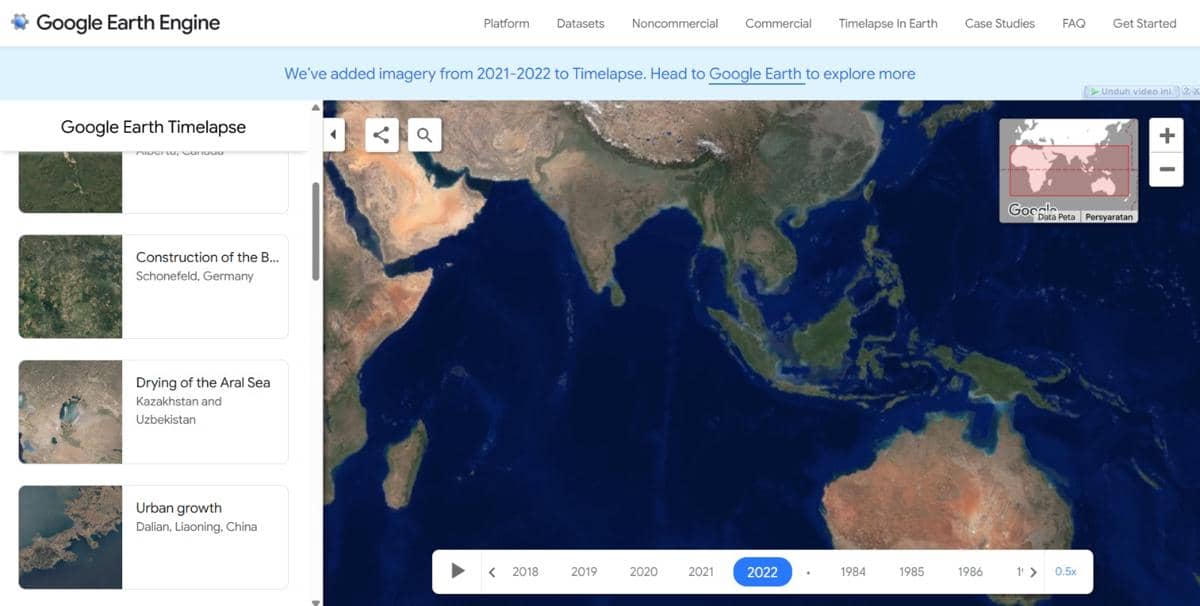This screenshot has width=1200, height=606.
Task: Open the share options icon
Action: (381, 135)
